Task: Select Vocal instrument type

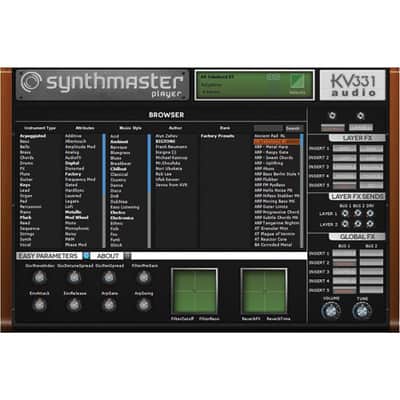Action: (25, 245)
